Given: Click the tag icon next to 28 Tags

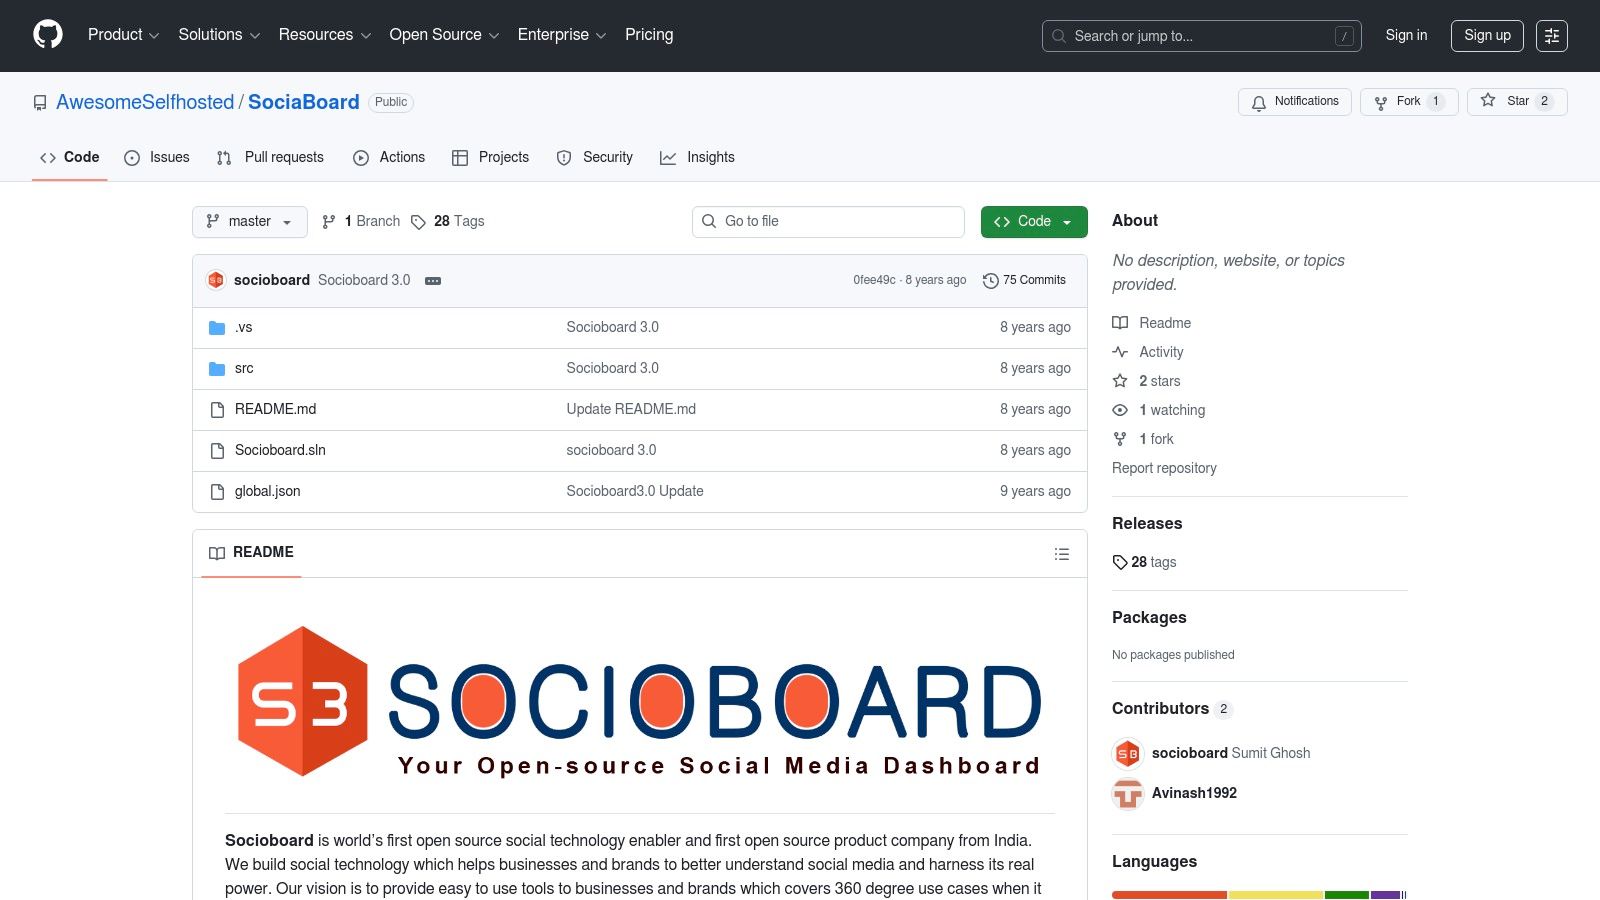Looking at the screenshot, I should (418, 222).
